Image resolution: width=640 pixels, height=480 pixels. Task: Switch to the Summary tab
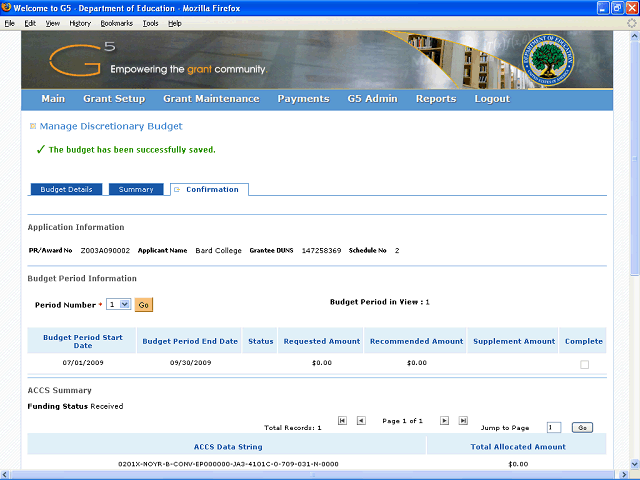(136, 189)
